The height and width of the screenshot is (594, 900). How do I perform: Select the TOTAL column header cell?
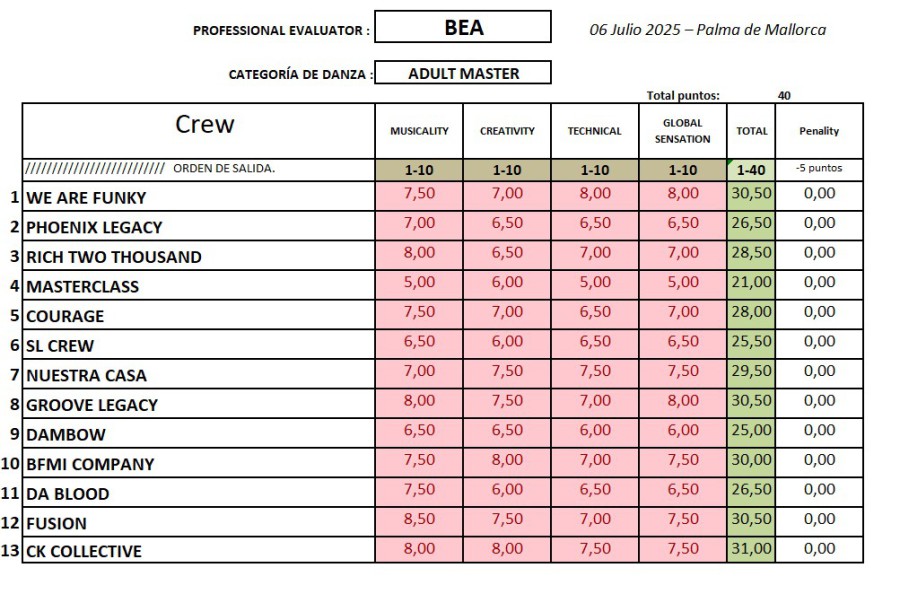coord(751,131)
